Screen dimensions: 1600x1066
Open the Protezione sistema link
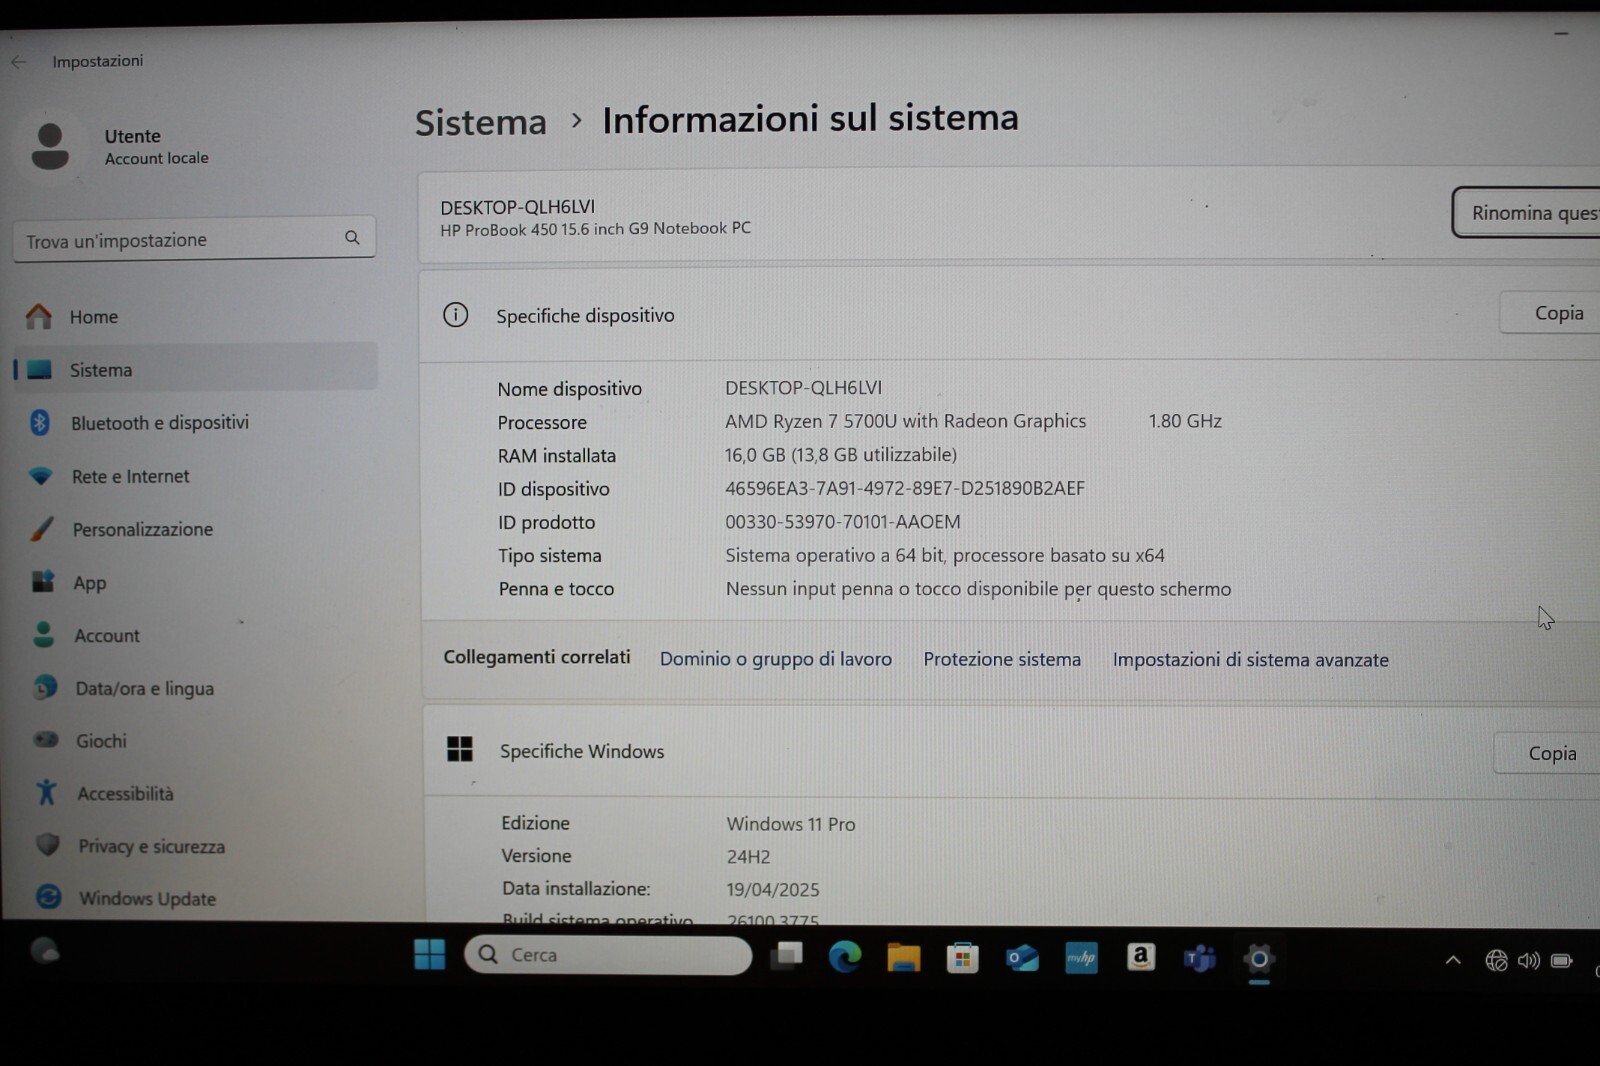(1002, 659)
